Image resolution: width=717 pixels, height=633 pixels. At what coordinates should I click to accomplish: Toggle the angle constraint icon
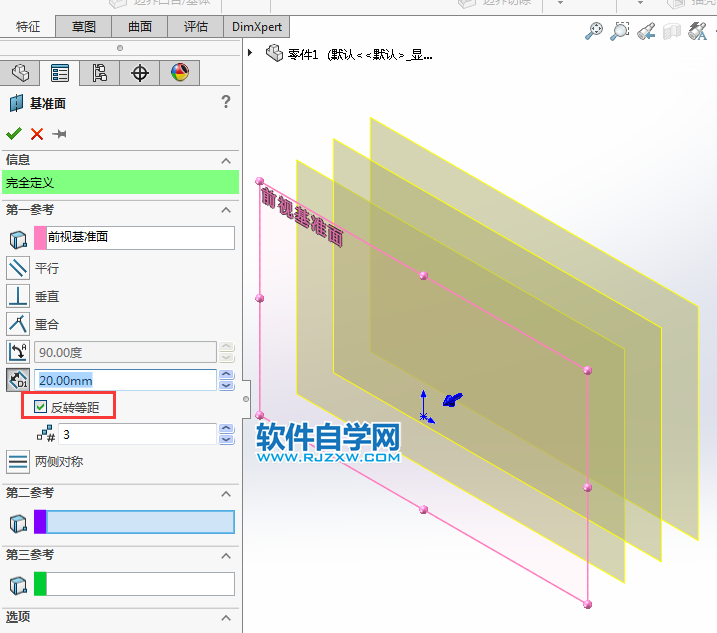[x=18, y=352]
